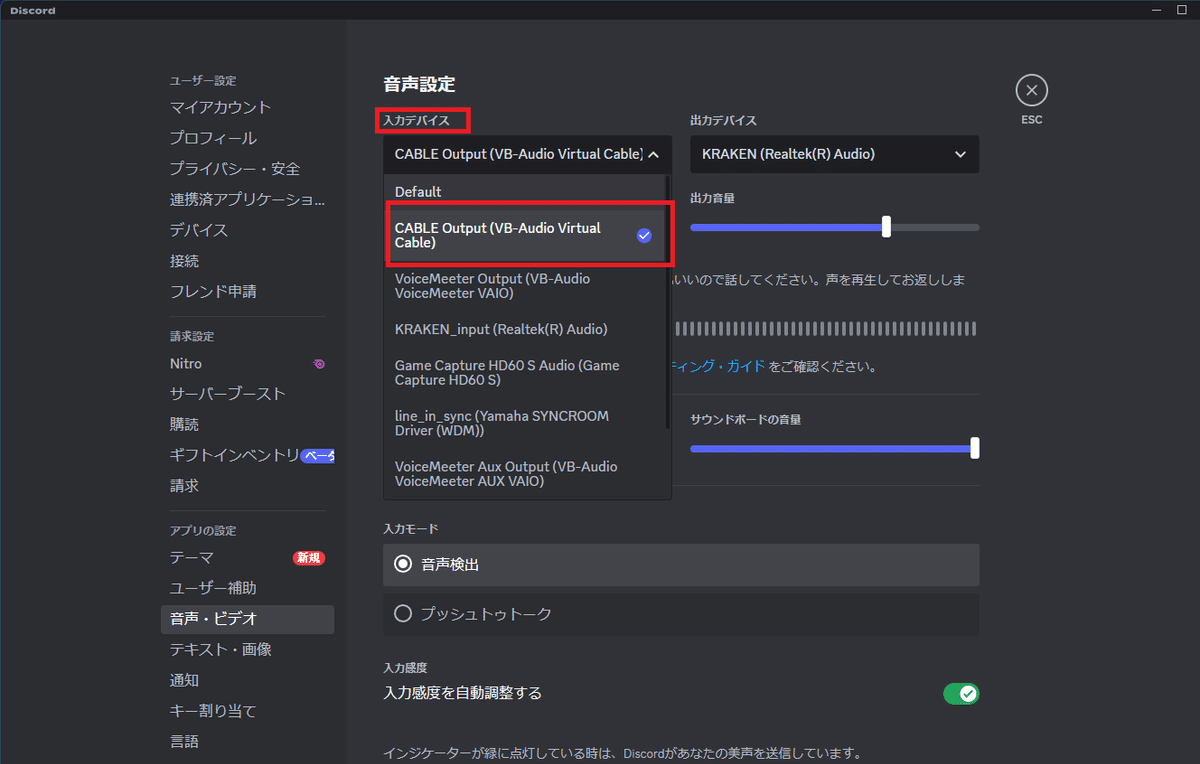Choose KRAKEN_input (Realtek(R) Audio) option
1200x764 pixels.
tap(526, 329)
